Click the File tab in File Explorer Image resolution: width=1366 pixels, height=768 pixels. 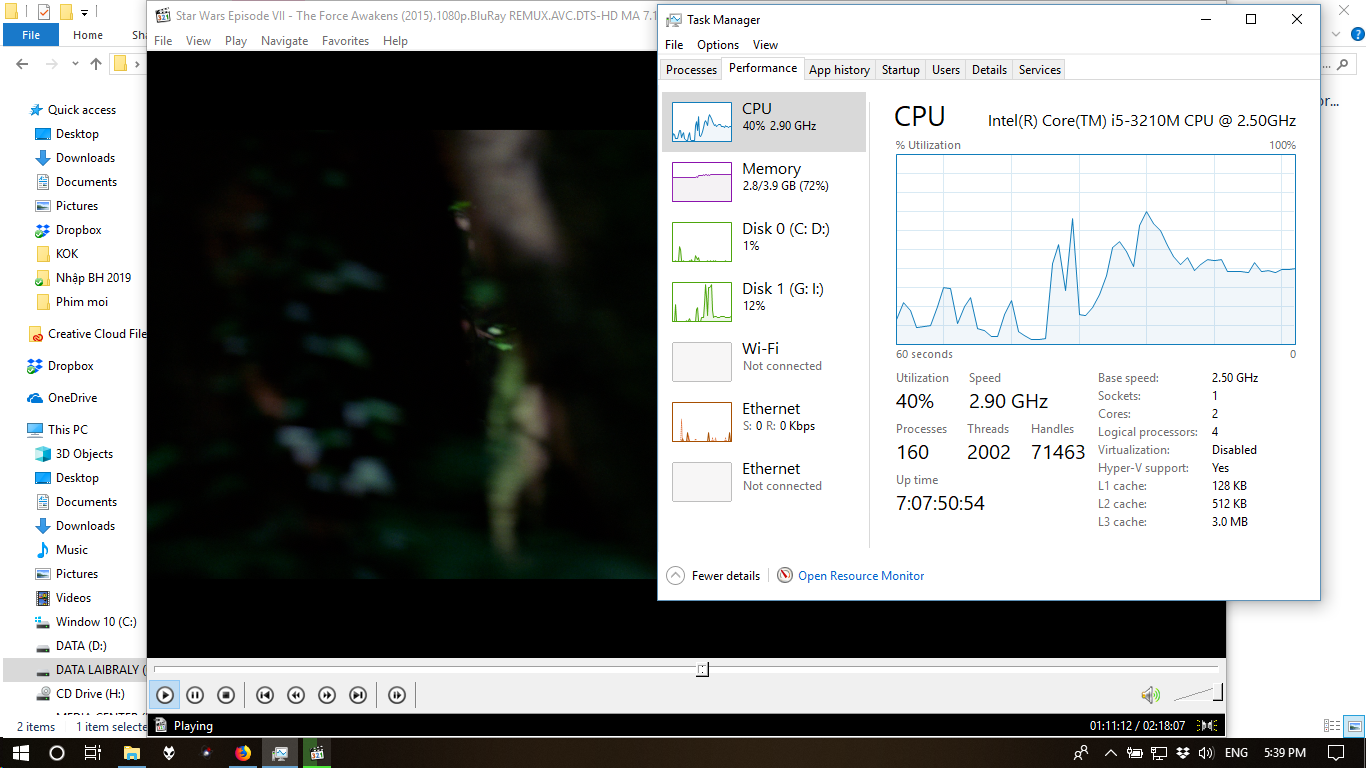click(31, 35)
